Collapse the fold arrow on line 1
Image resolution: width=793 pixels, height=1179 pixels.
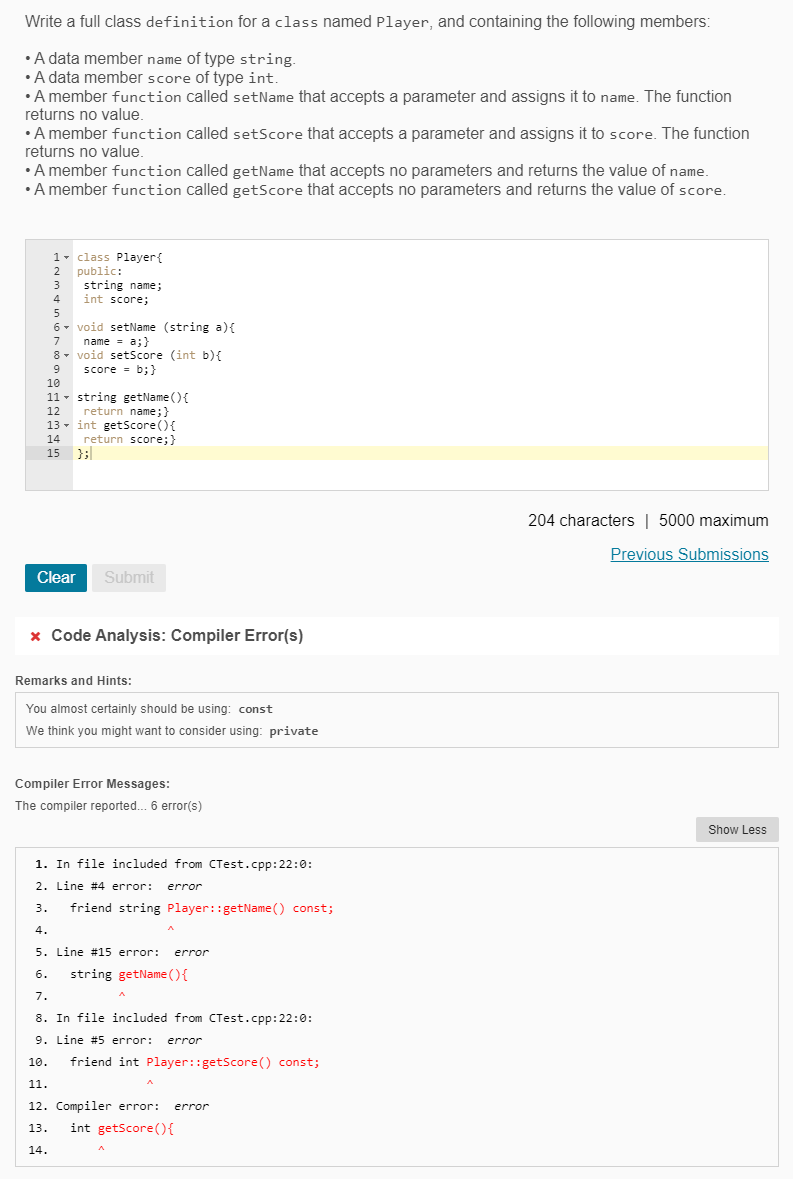coord(66,257)
